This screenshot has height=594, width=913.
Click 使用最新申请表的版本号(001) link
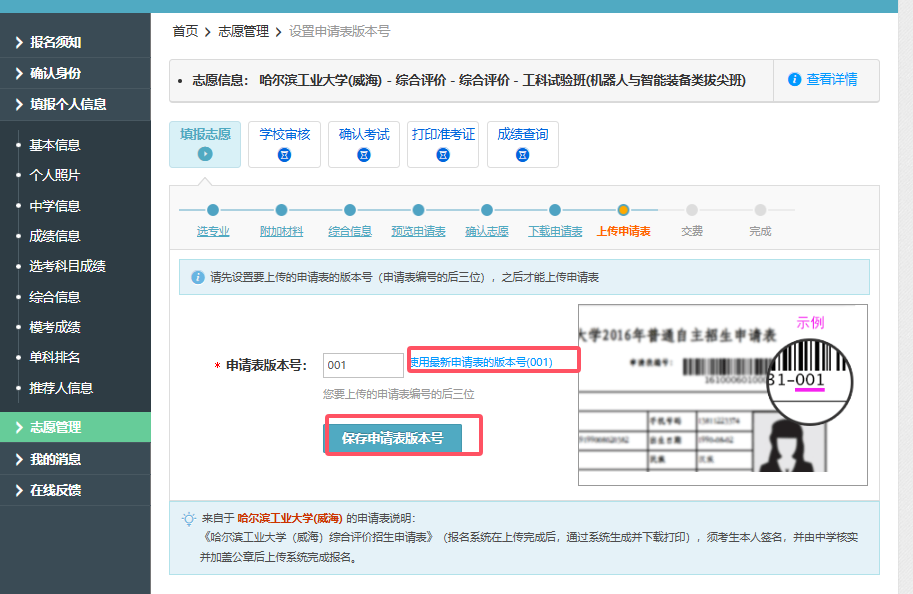[x=481, y=361]
